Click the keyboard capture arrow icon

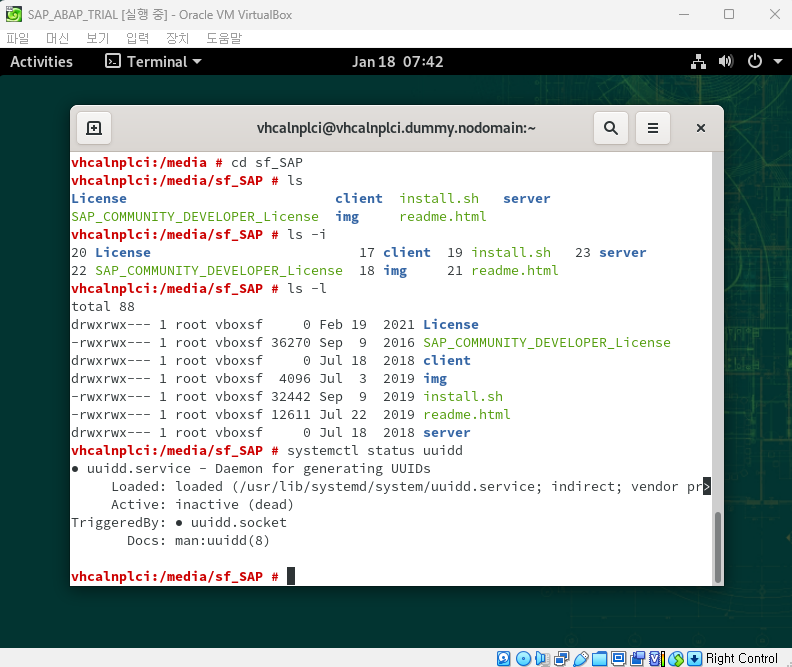click(x=695, y=658)
